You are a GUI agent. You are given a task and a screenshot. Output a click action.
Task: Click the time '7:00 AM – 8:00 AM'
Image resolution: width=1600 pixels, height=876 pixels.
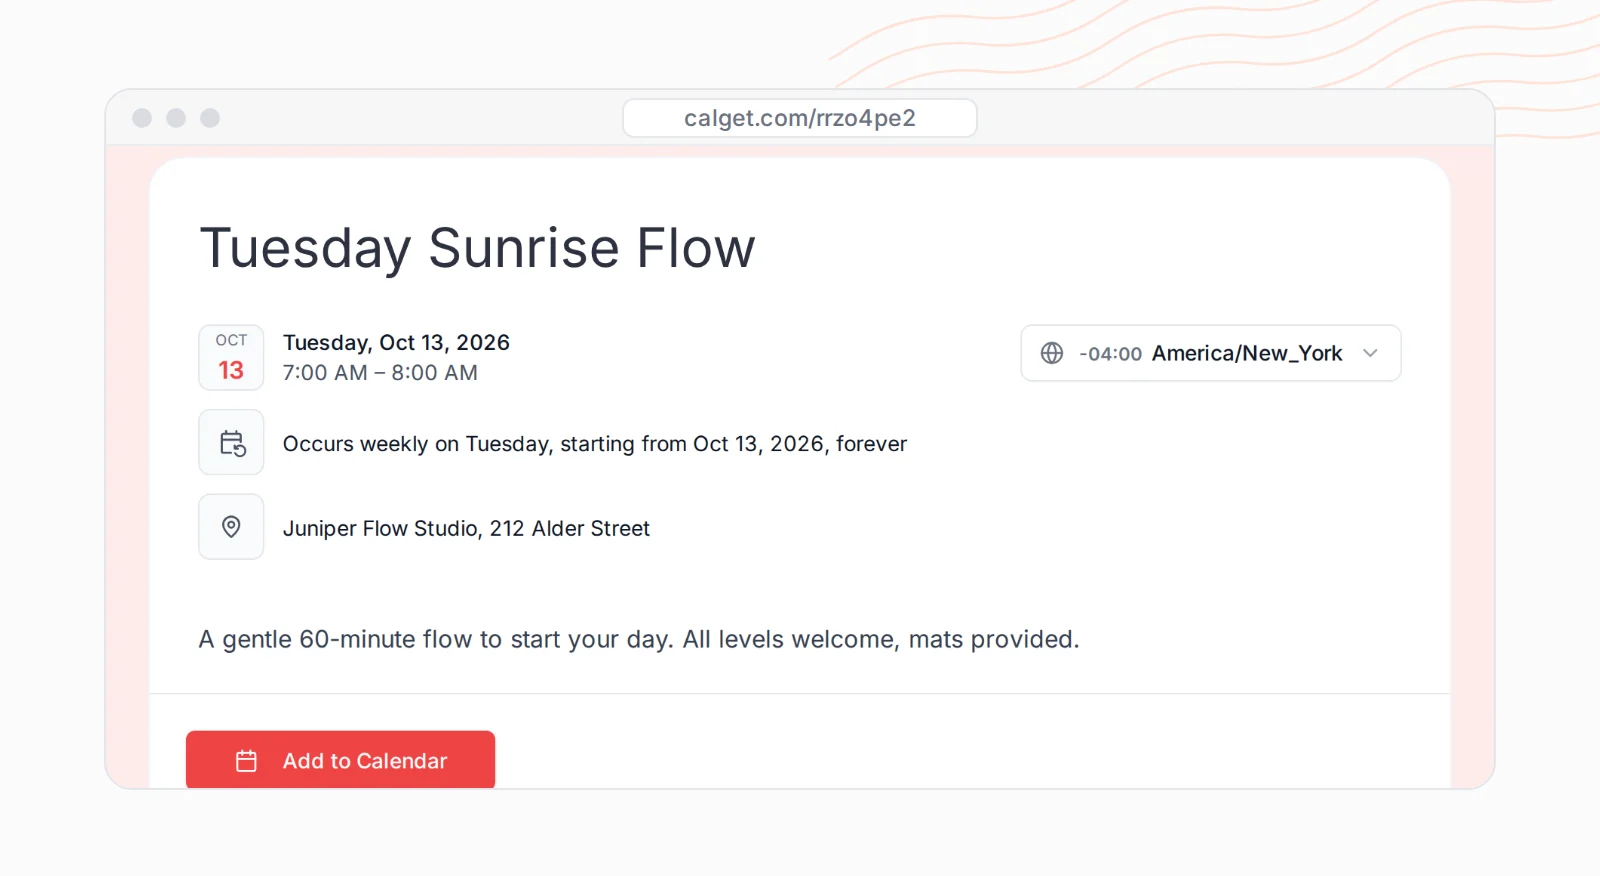click(x=380, y=373)
